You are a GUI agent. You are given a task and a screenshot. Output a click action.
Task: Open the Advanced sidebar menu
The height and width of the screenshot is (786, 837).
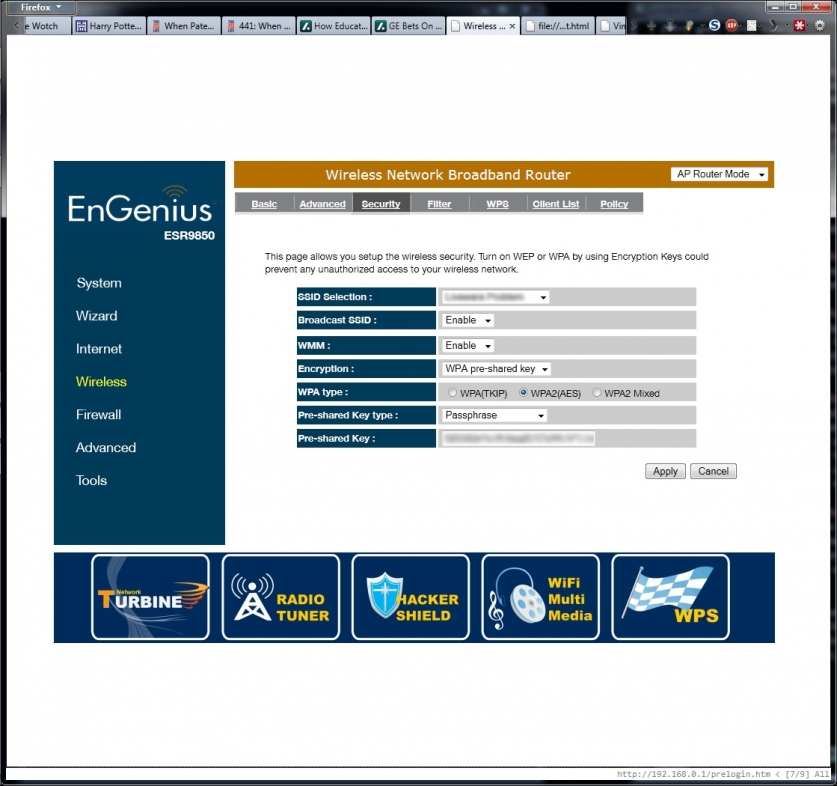click(106, 447)
